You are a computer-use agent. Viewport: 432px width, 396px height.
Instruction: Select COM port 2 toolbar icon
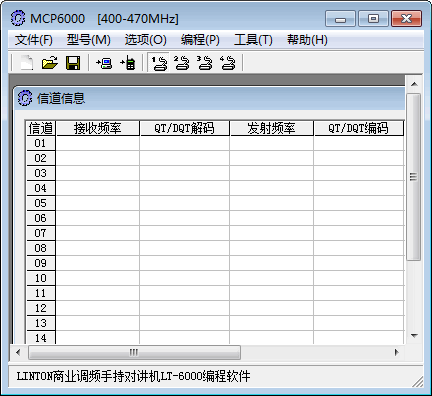pos(182,63)
